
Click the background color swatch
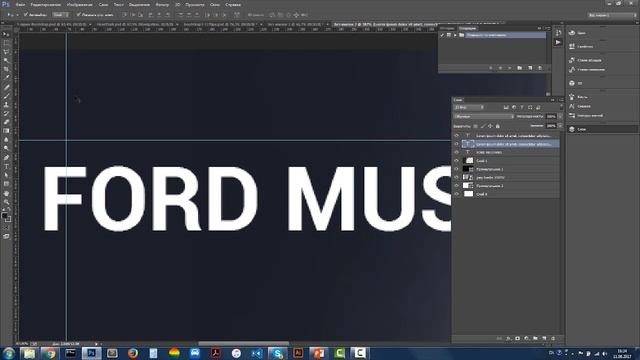9,219
